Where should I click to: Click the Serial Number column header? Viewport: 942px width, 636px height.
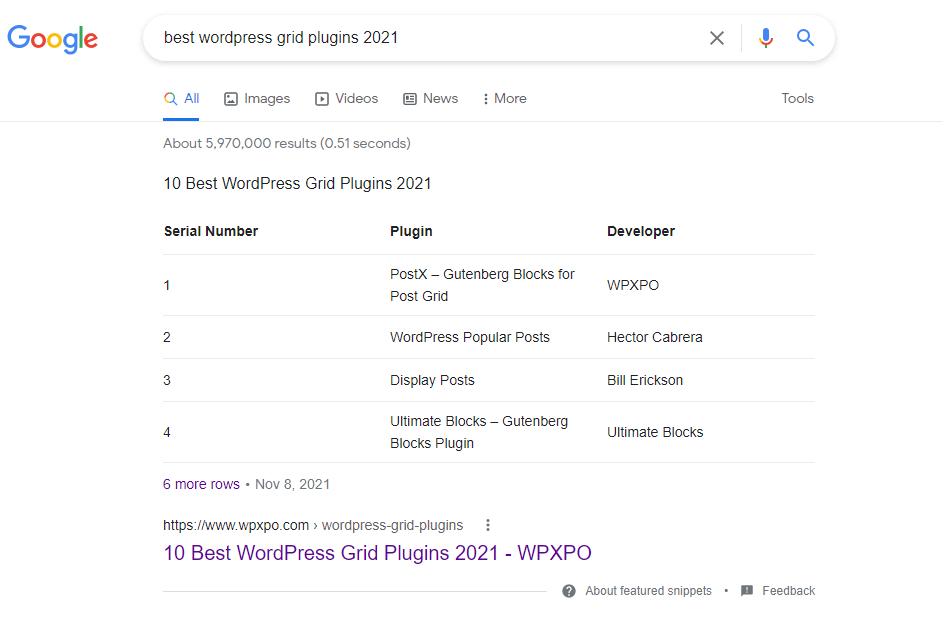(x=211, y=231)
